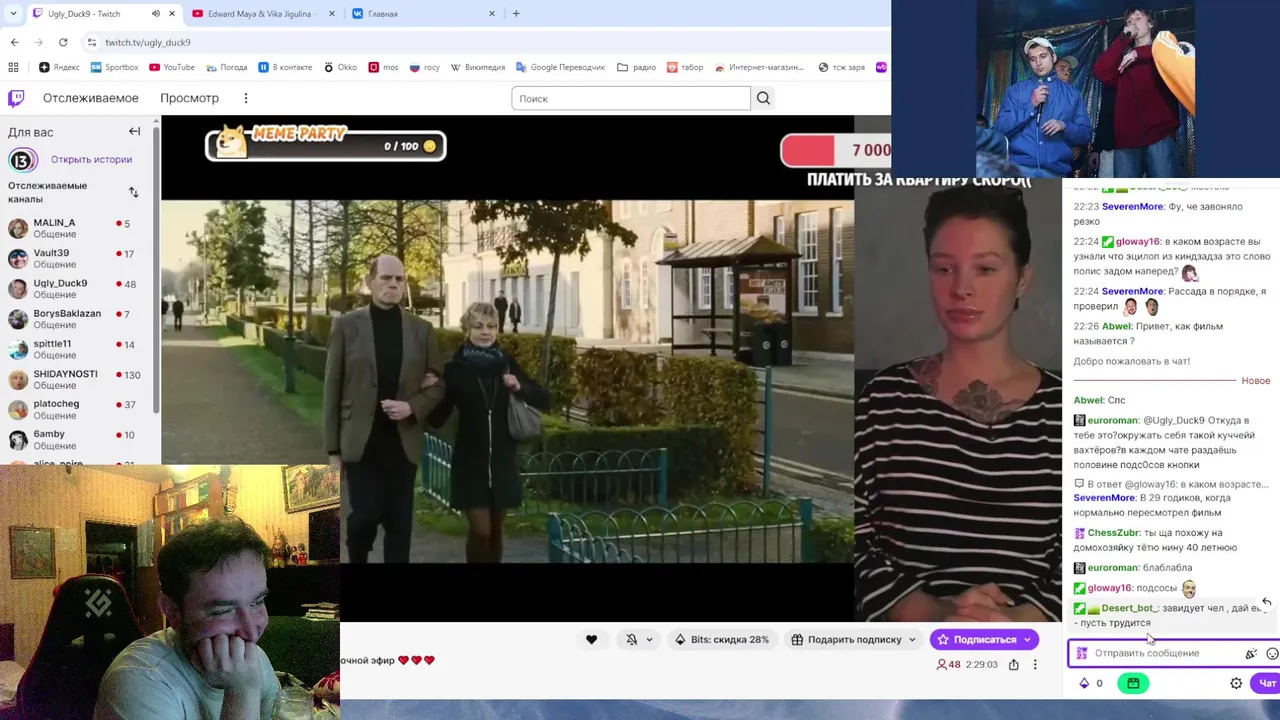Click in the Поиск search field

(631, 98)
